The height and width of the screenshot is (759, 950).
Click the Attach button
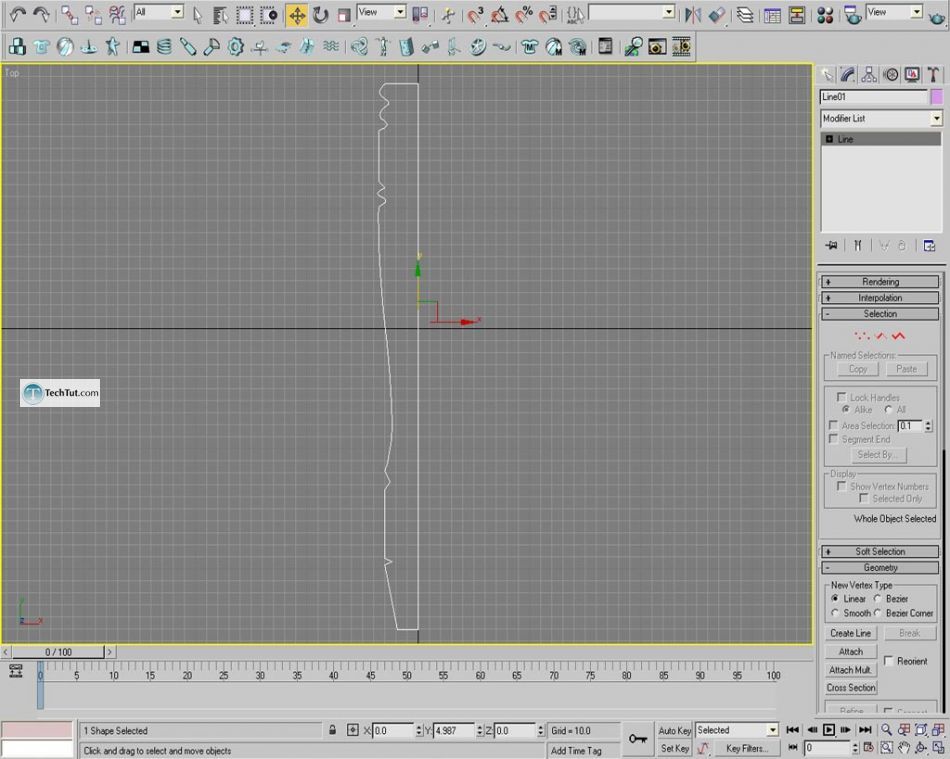851,652
